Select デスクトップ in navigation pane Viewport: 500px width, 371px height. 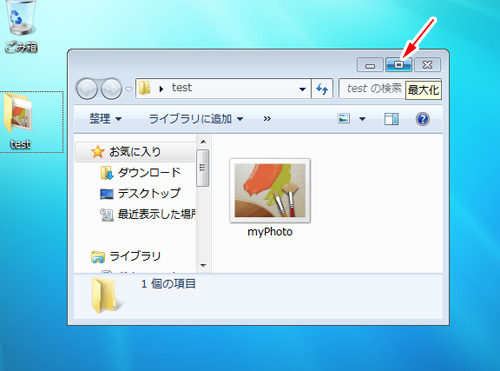tap(149, 193)
